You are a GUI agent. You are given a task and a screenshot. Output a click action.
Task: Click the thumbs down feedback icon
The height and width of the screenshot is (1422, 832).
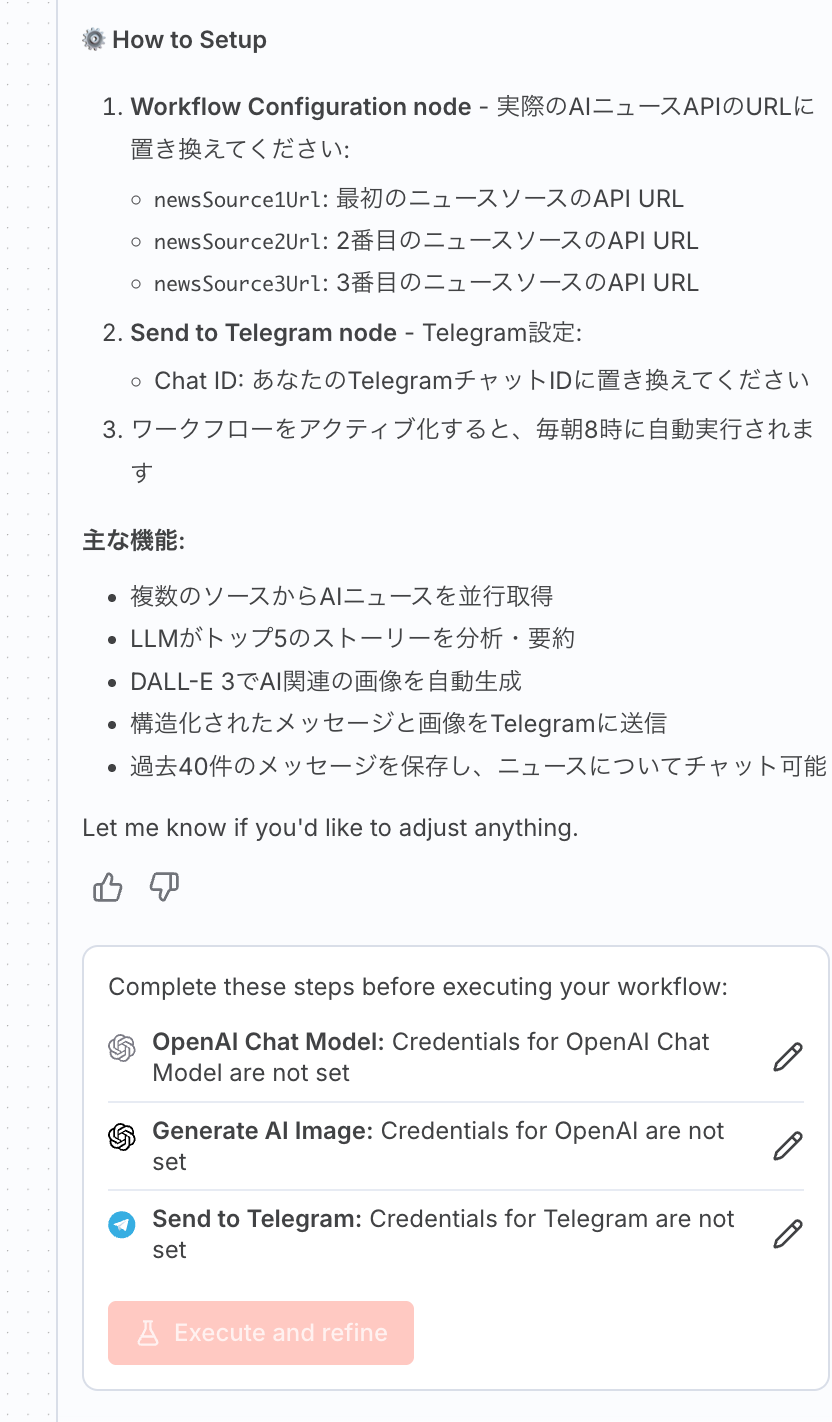164,887
